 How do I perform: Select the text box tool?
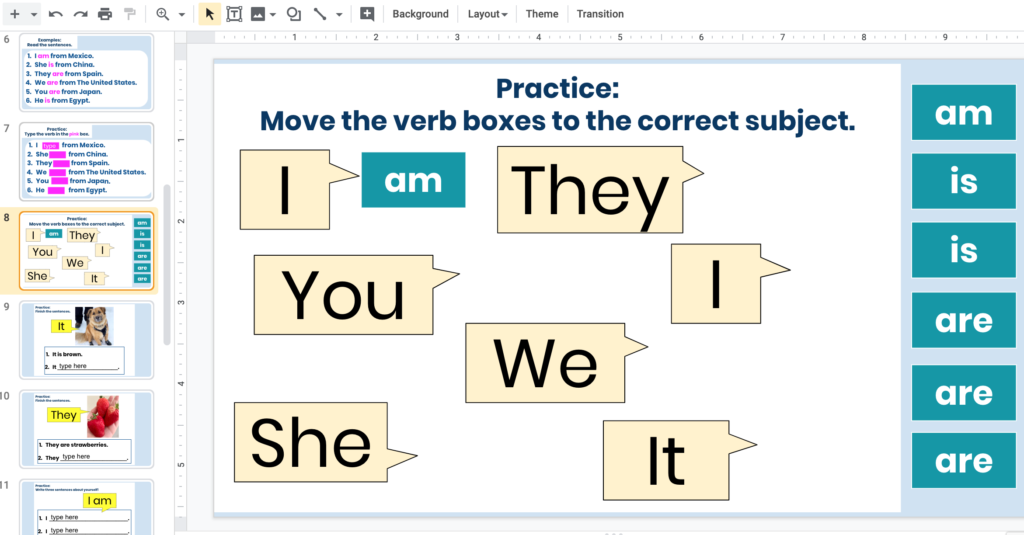[234, 14]
